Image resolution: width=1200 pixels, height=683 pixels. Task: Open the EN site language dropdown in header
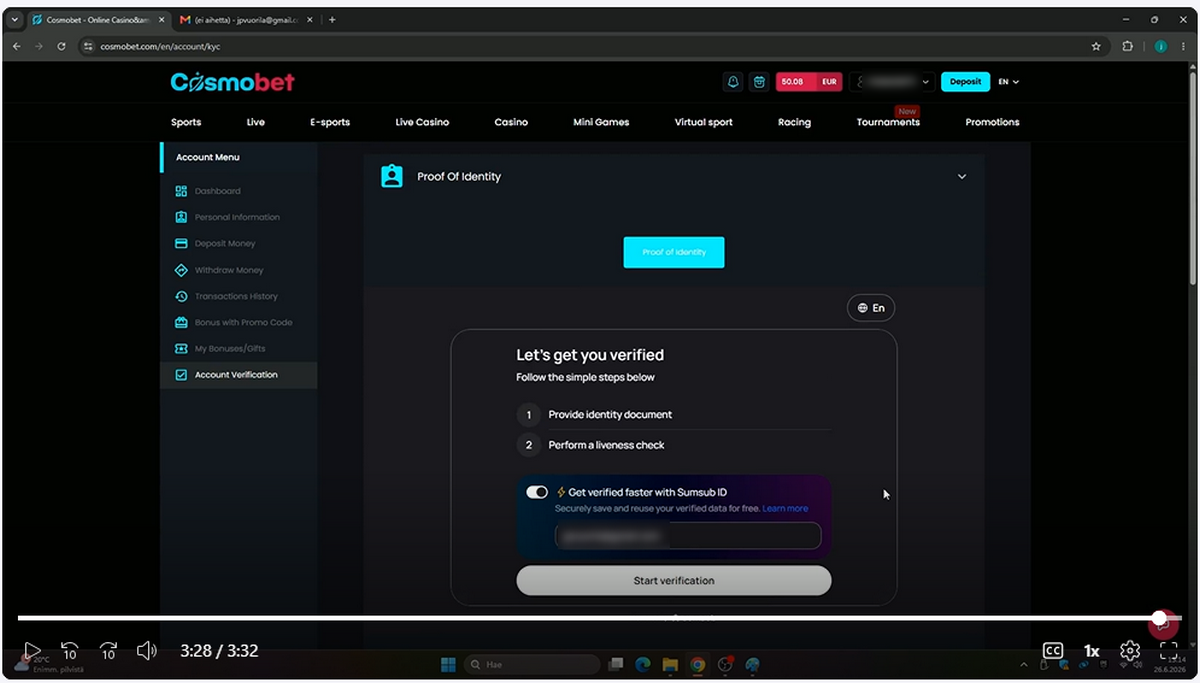pos(1009,82)
